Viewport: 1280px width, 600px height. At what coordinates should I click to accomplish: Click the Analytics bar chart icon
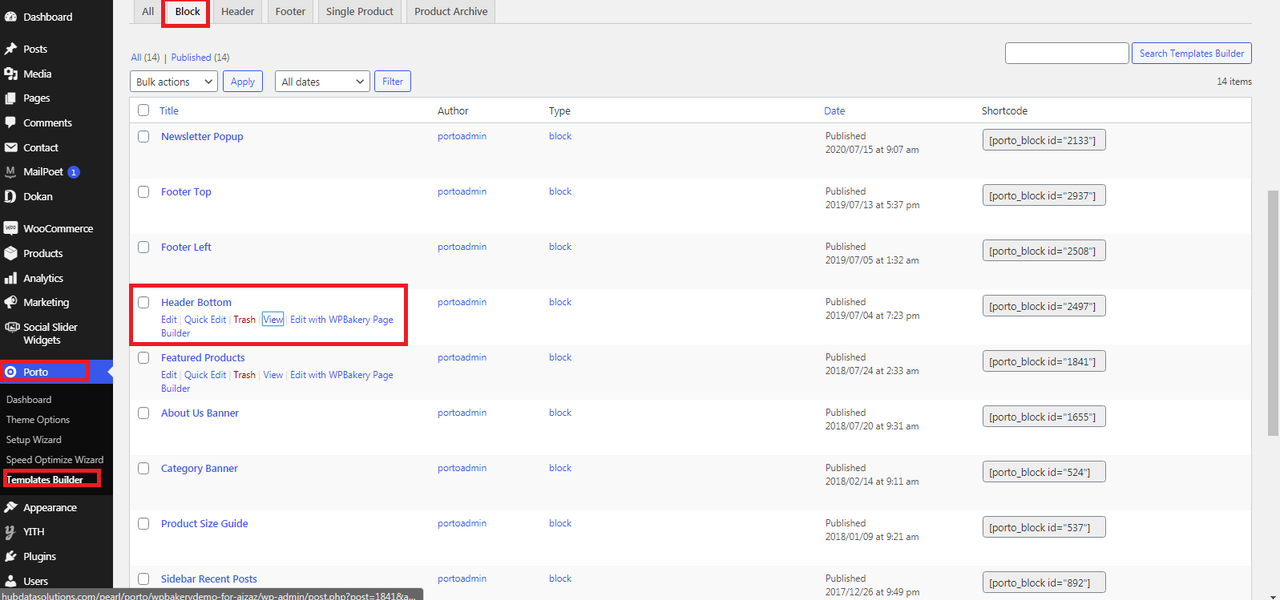(11, 278)
